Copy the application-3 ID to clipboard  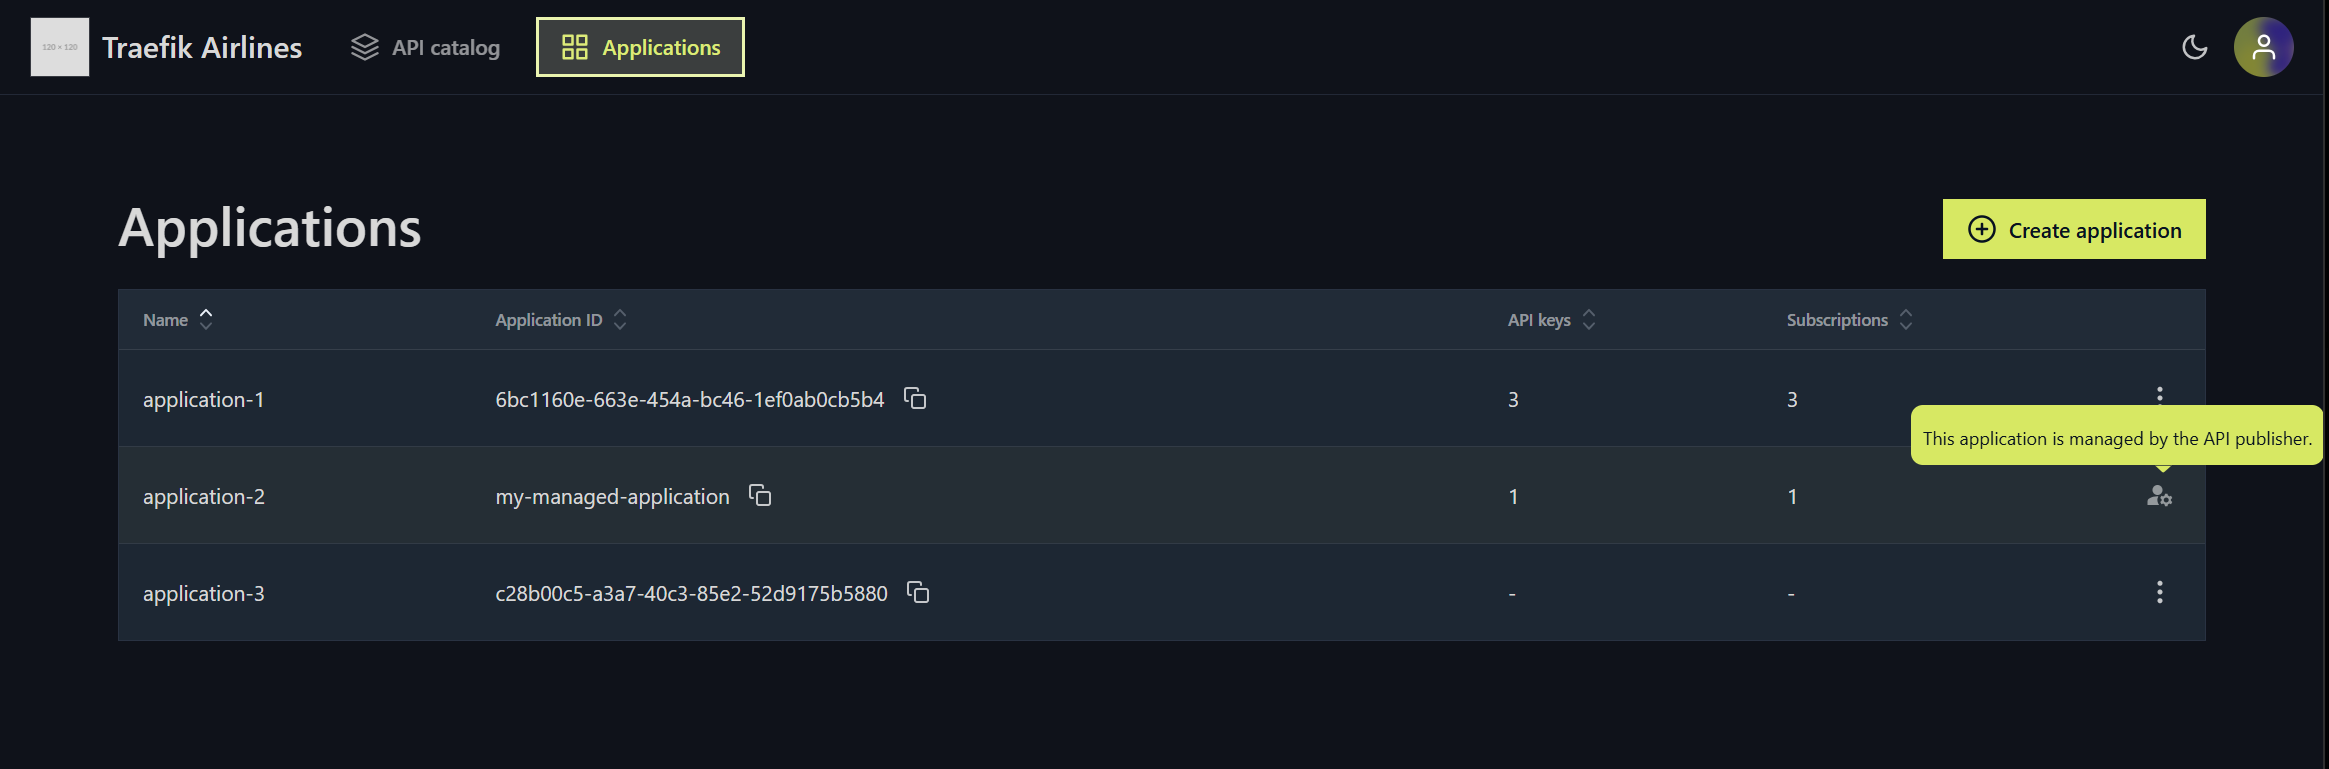(x=918, y=592)
